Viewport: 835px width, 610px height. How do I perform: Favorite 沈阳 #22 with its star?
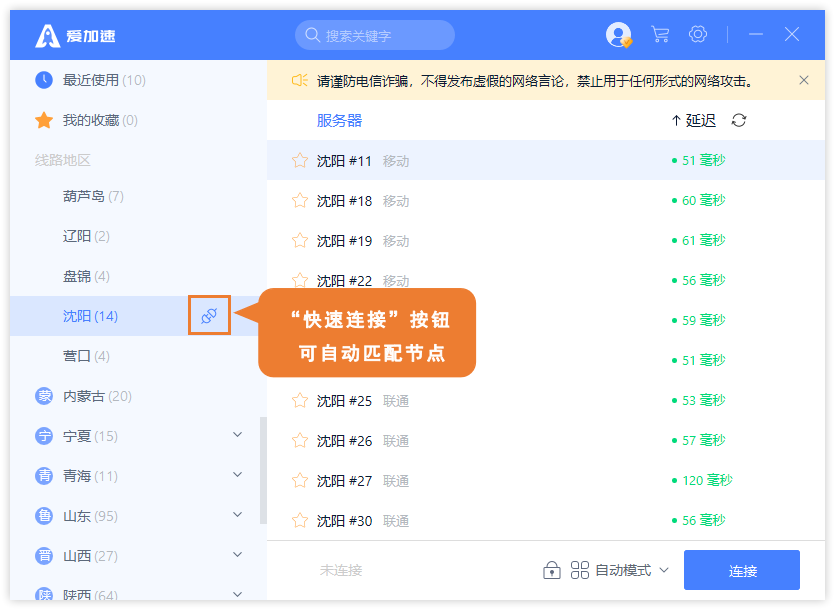(x=300, y=280)
